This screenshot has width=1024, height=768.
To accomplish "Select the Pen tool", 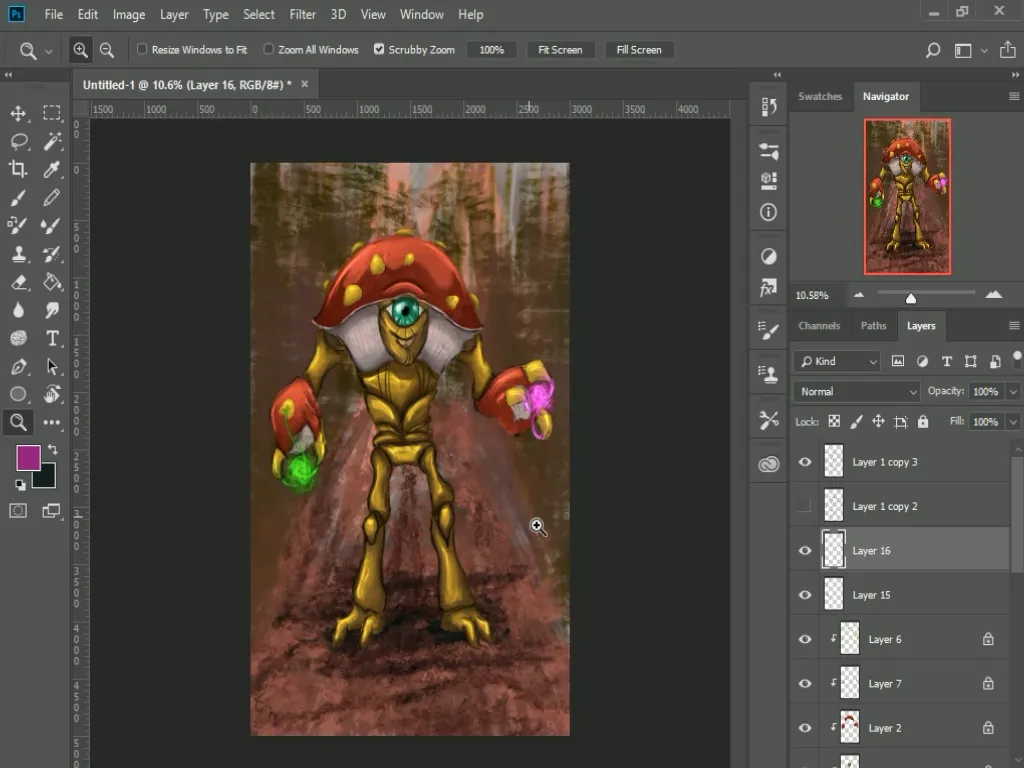I will click(18, 366).
